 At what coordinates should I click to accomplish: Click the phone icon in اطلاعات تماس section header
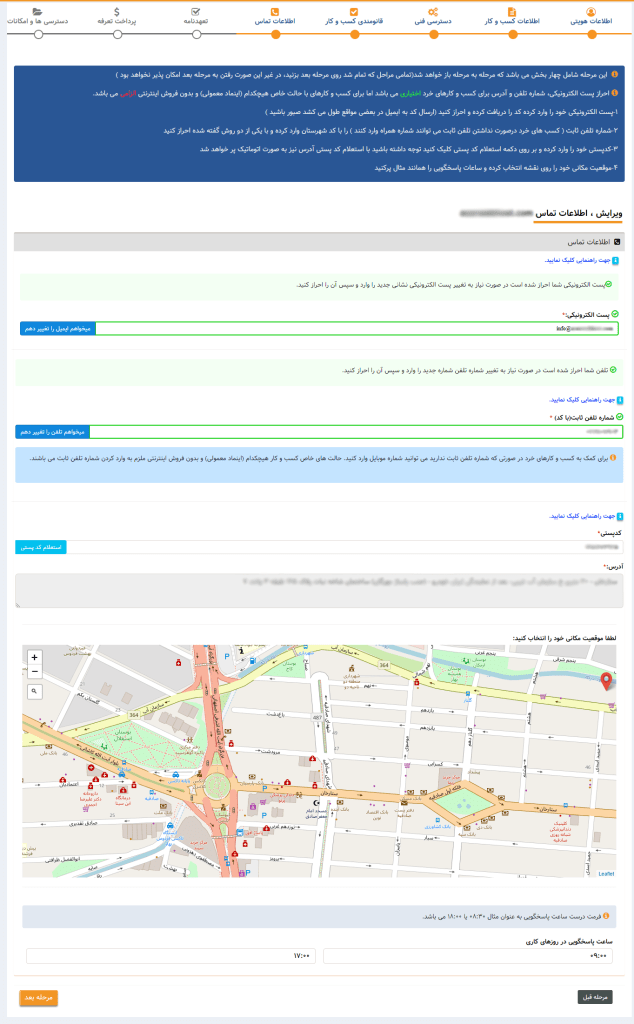pyautogui.click(x=617, y=242)
